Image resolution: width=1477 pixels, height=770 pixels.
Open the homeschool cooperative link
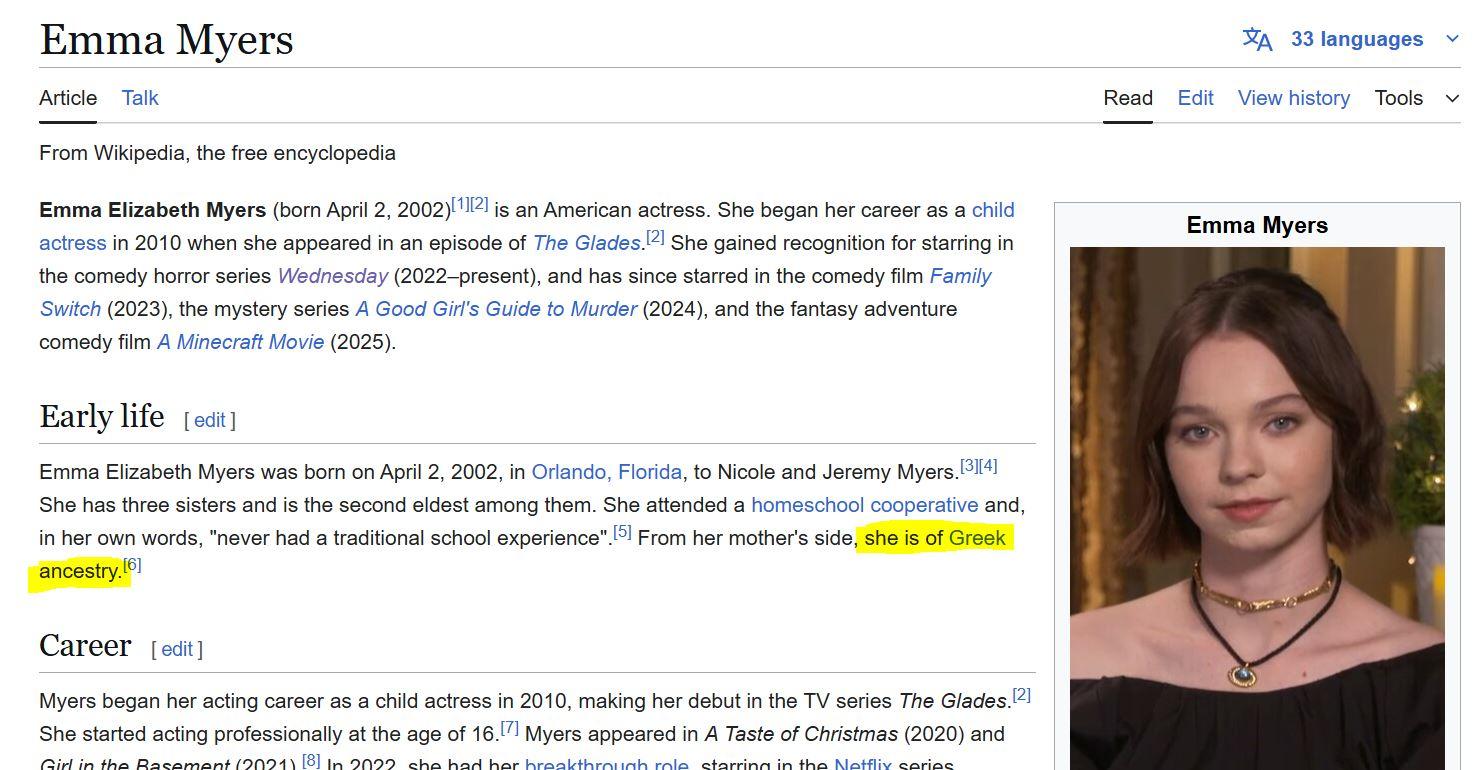click(865, 505)
